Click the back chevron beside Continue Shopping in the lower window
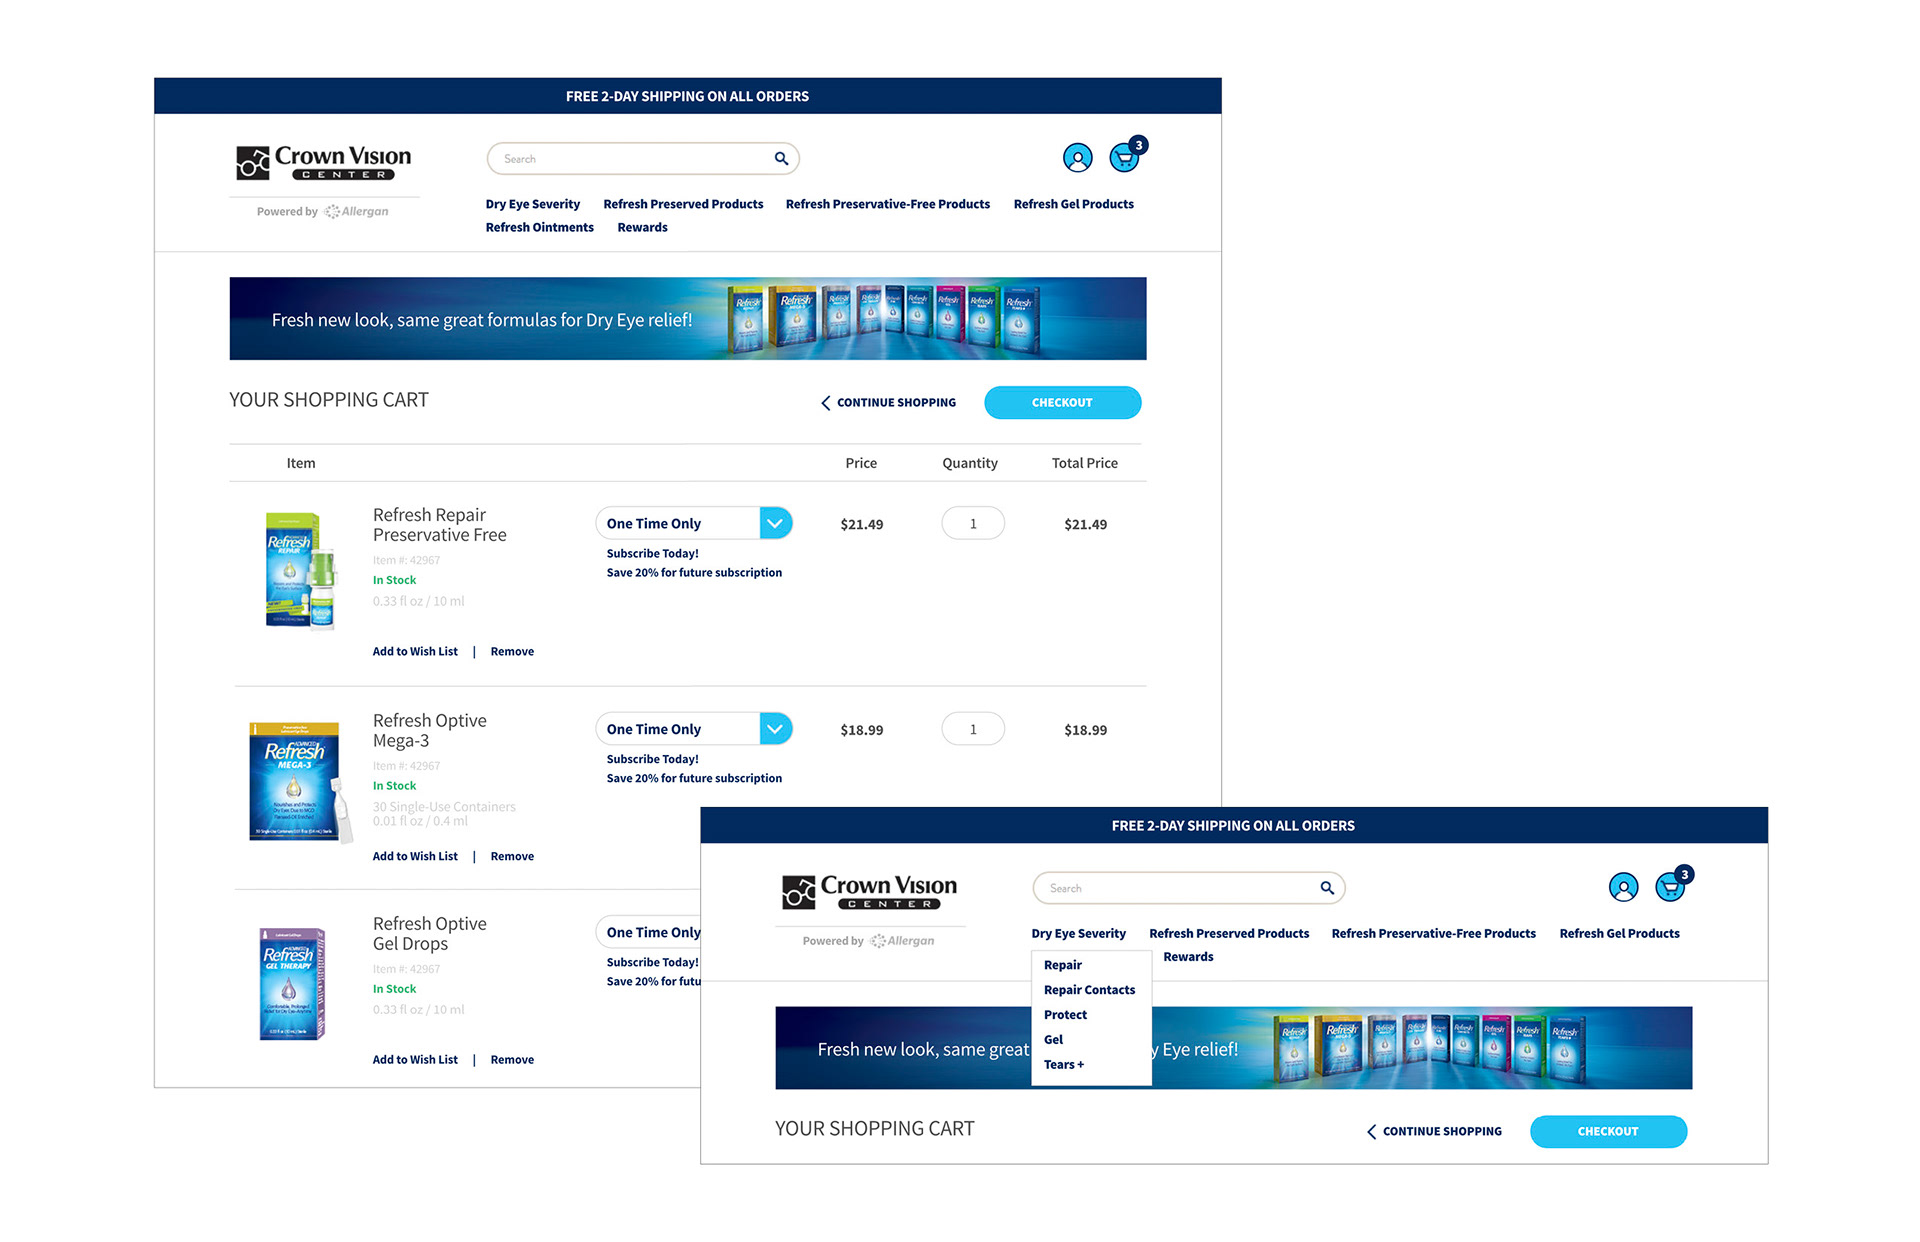 click(x=1371, y=1132)
